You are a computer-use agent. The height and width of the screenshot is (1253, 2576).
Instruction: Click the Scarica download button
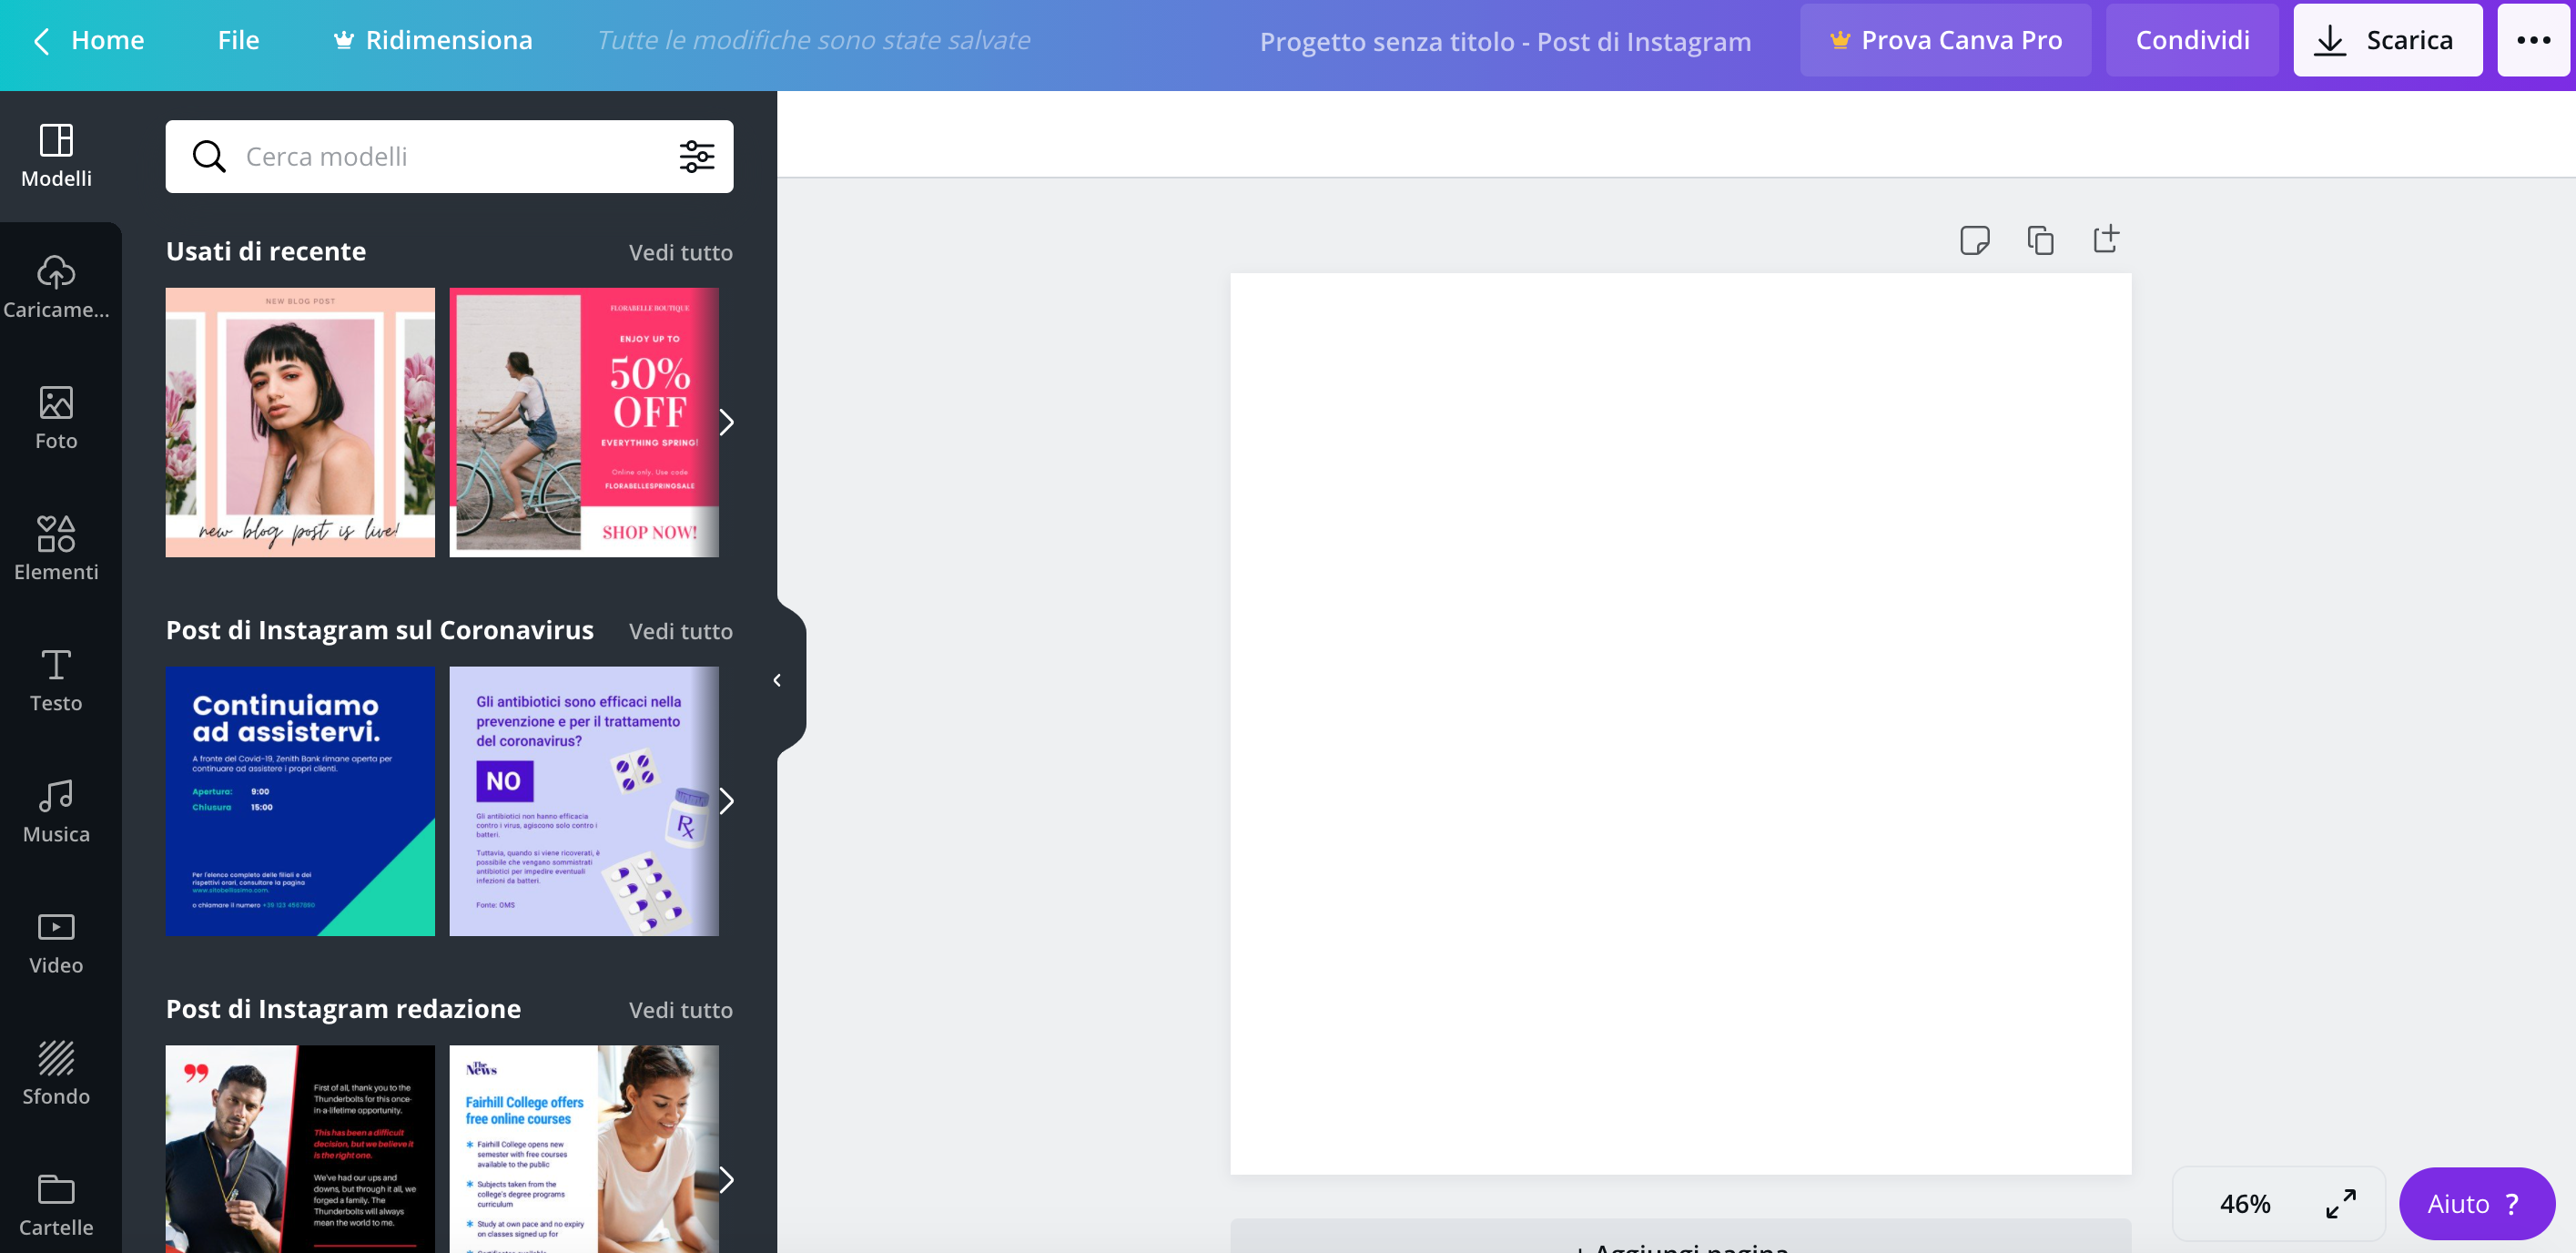[x=2387, y=40]
